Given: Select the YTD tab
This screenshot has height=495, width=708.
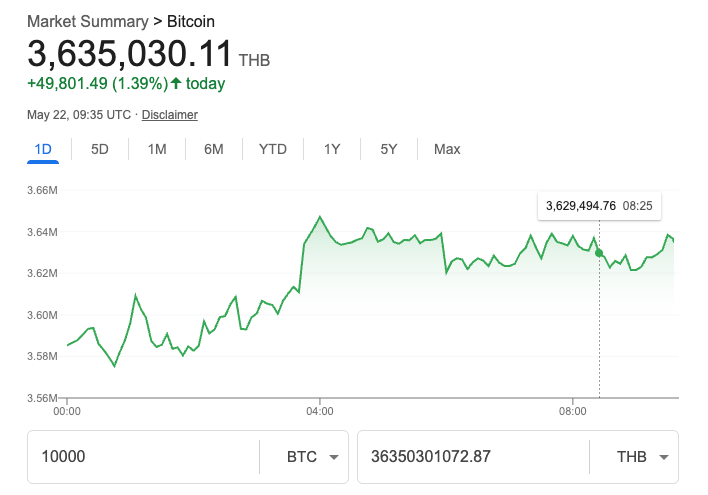Looking at the screenshot, I should (273, 149).
